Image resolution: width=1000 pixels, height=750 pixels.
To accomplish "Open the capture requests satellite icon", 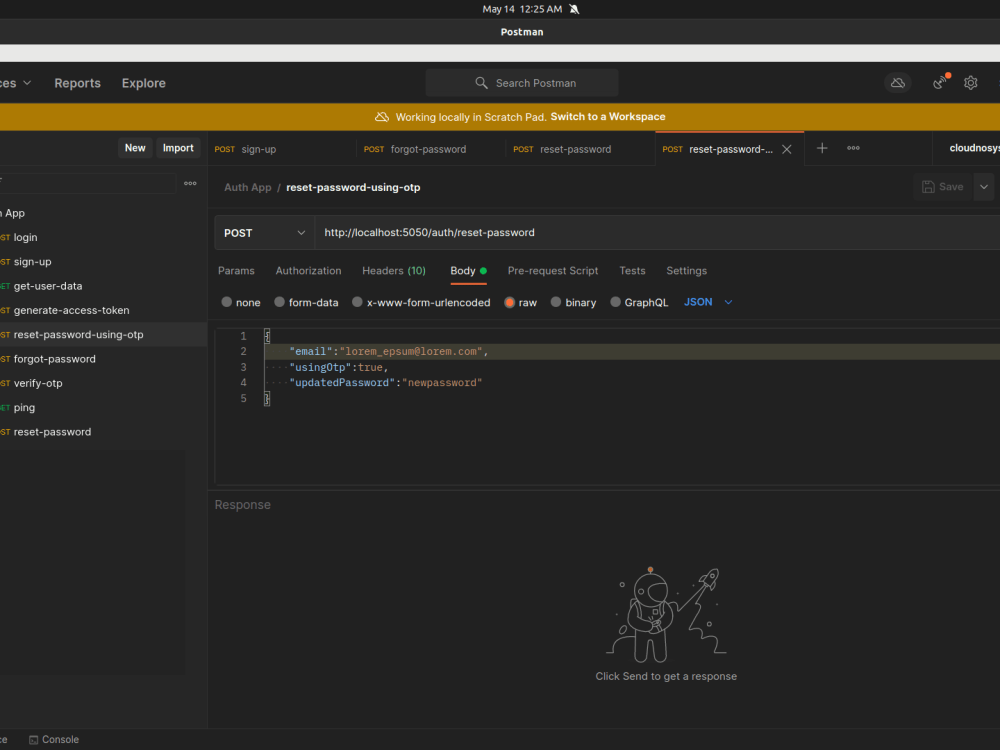I will click(x=940, y=82).
